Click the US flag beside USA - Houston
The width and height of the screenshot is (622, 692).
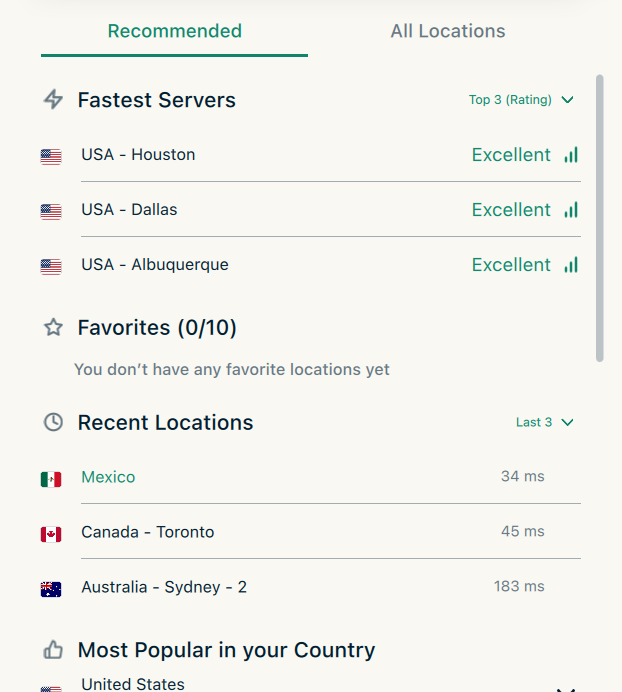click(x=51, y=157)
